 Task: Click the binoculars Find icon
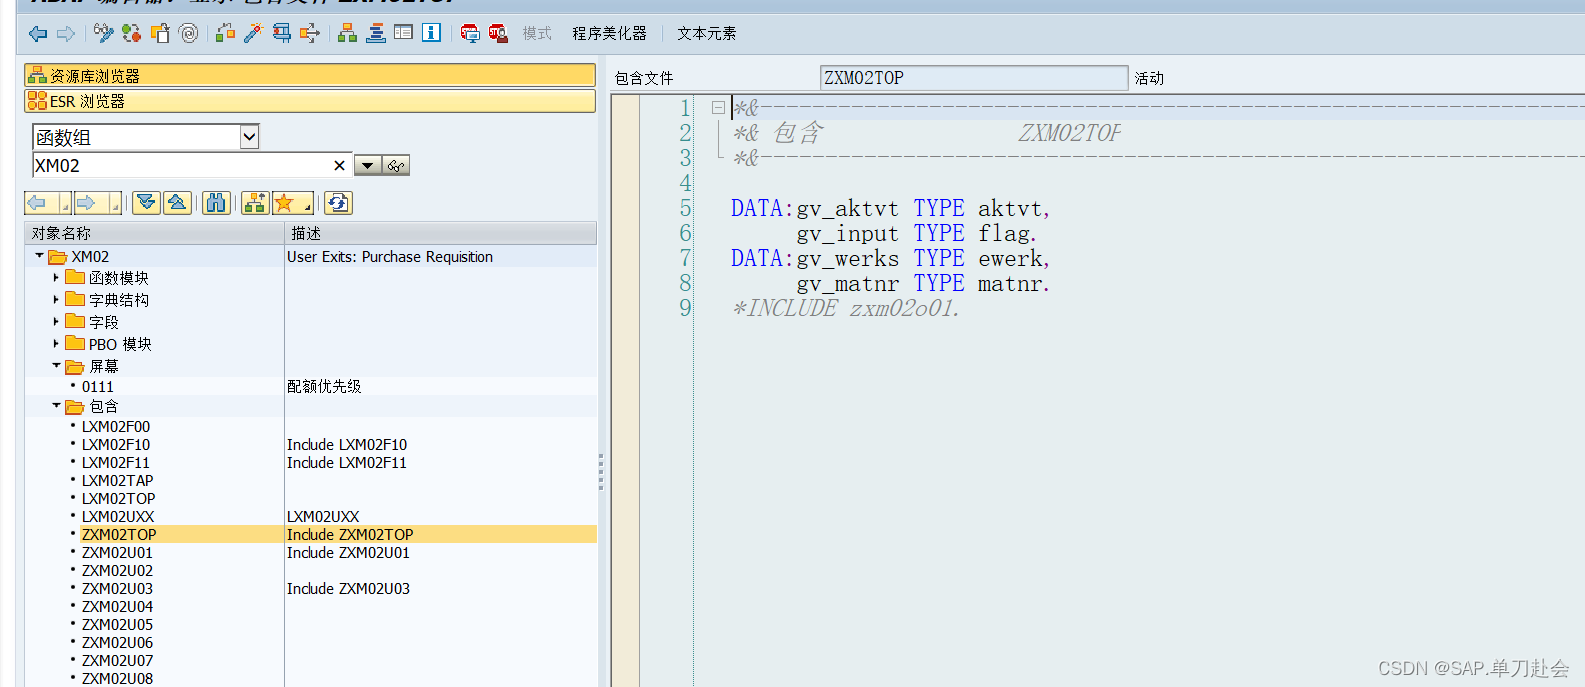pyautogui.click(x=215, y=203)
